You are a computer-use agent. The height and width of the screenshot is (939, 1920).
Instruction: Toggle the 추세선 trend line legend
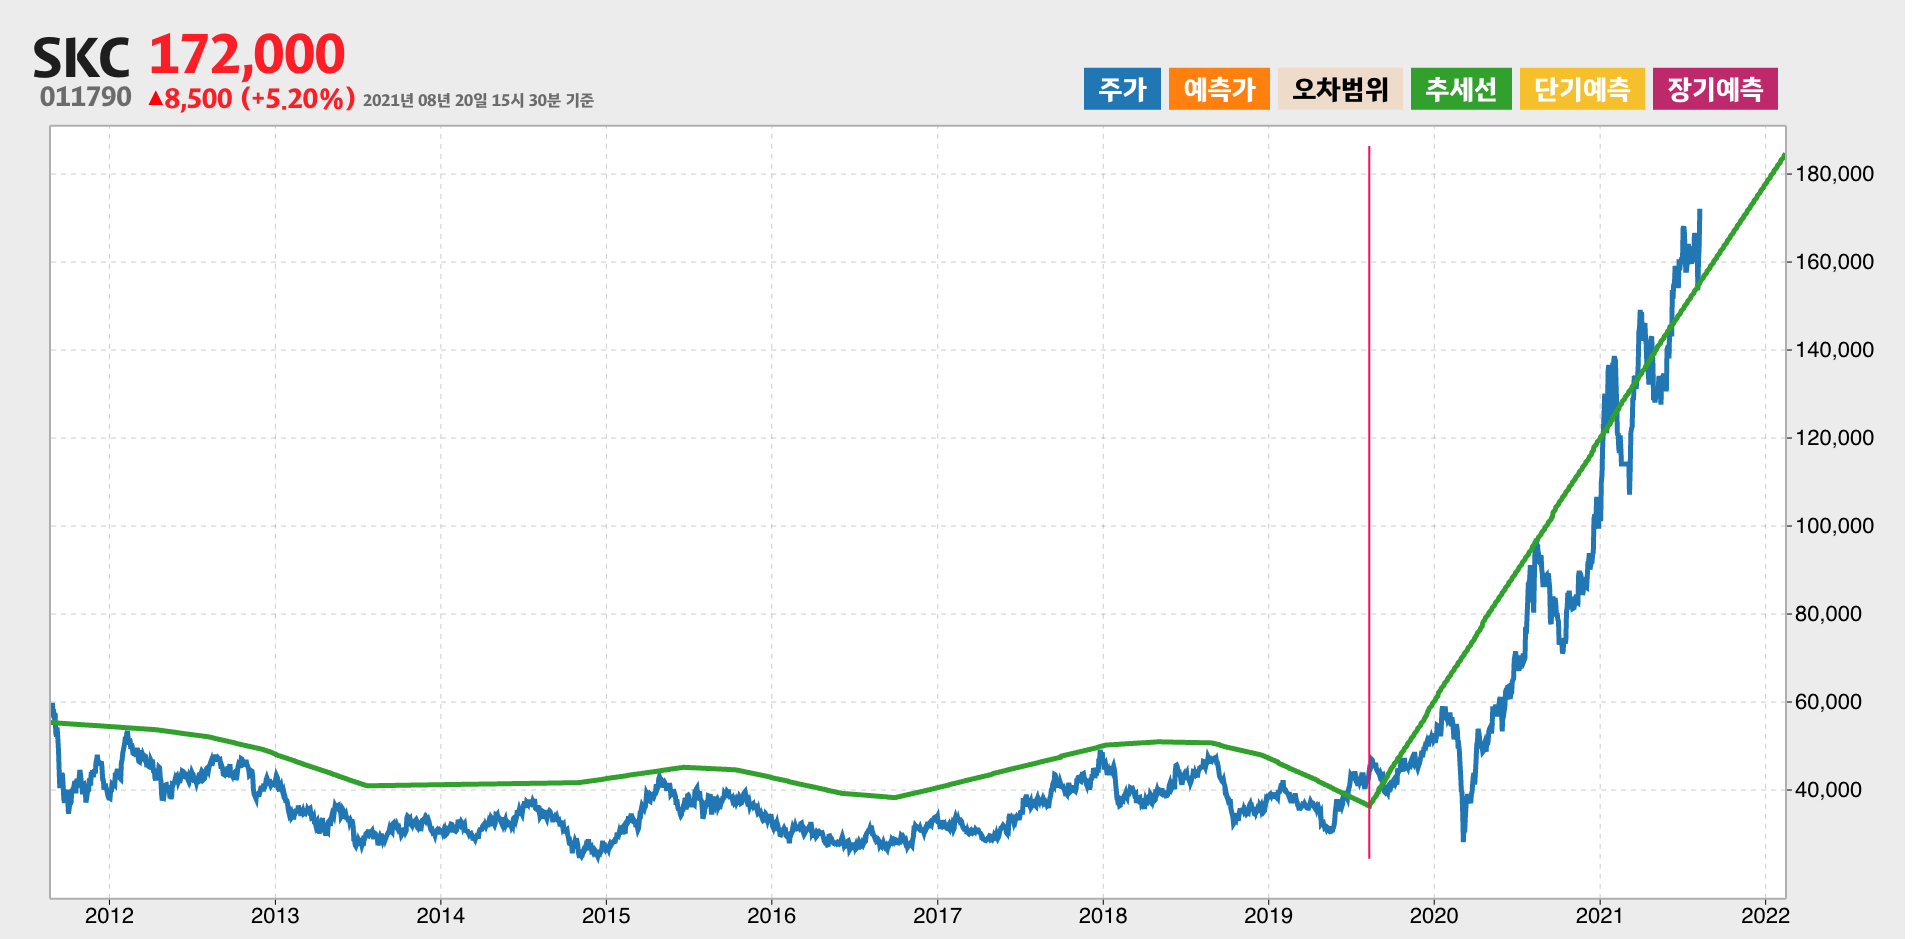[1461, 89]
